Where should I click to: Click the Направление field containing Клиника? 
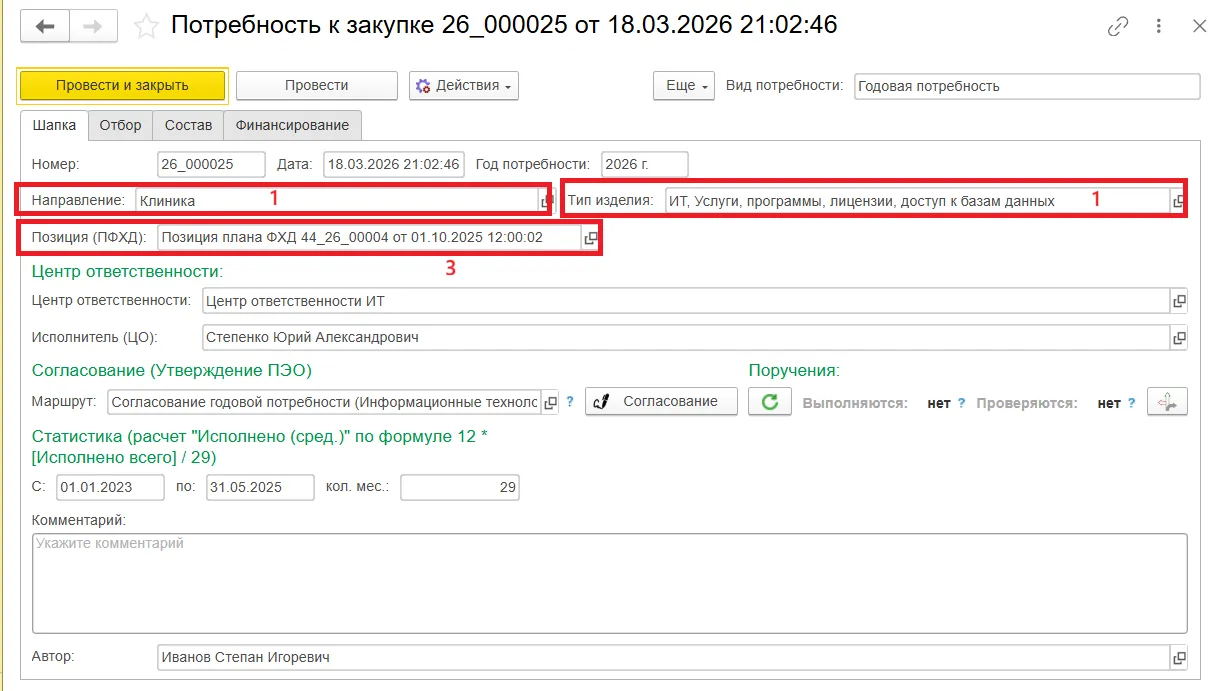[x=338, y=200]
